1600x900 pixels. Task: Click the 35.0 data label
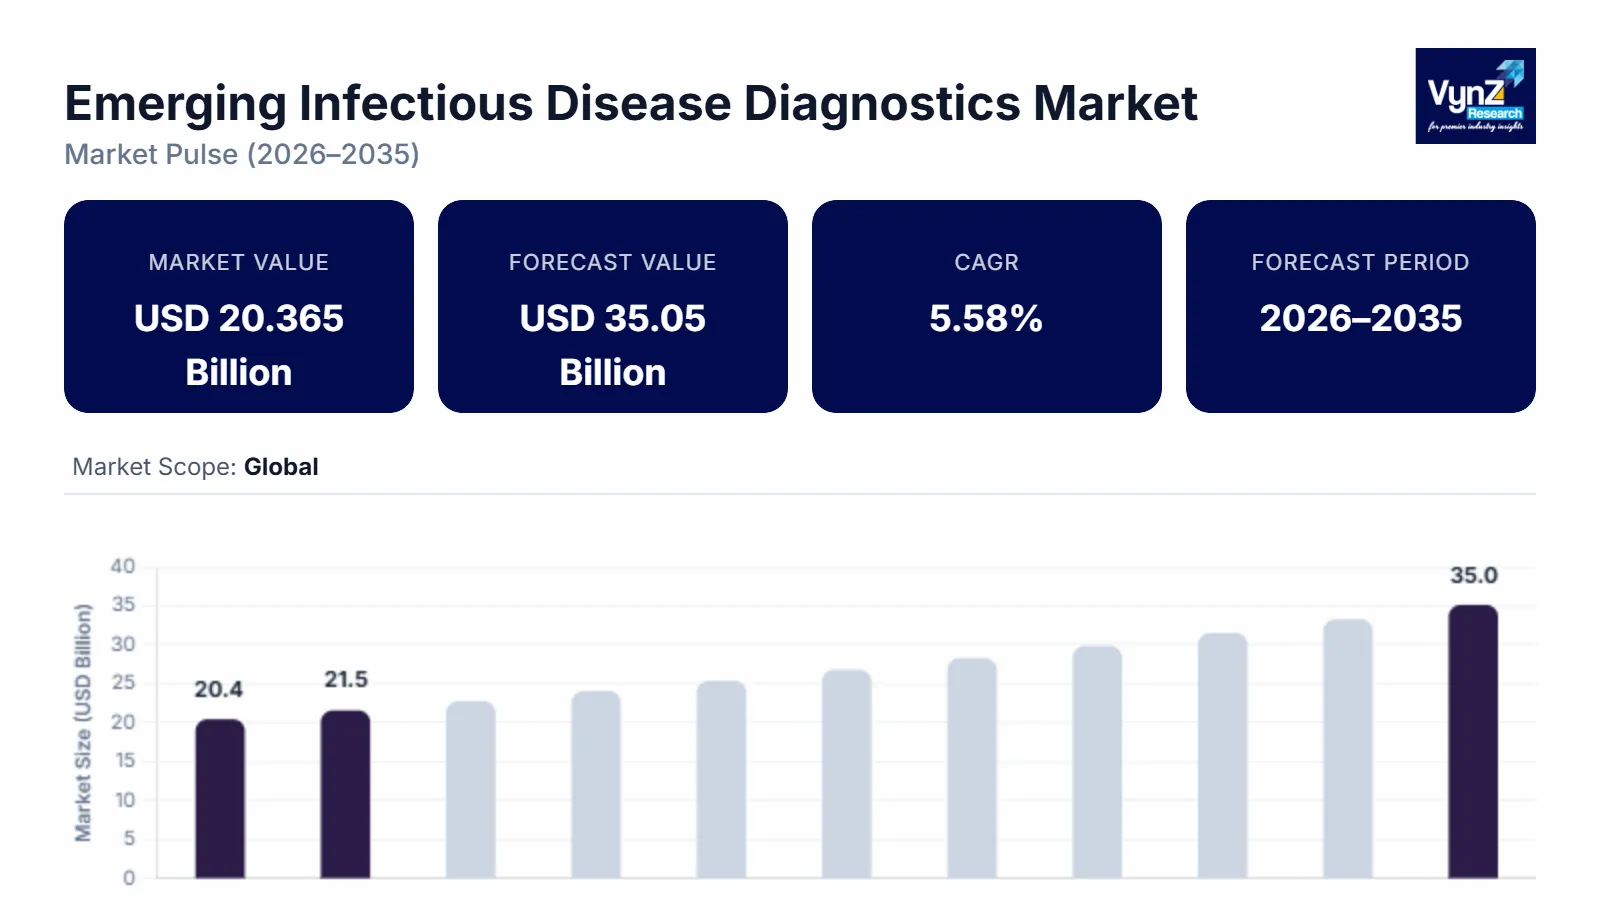pos(1473,575)
